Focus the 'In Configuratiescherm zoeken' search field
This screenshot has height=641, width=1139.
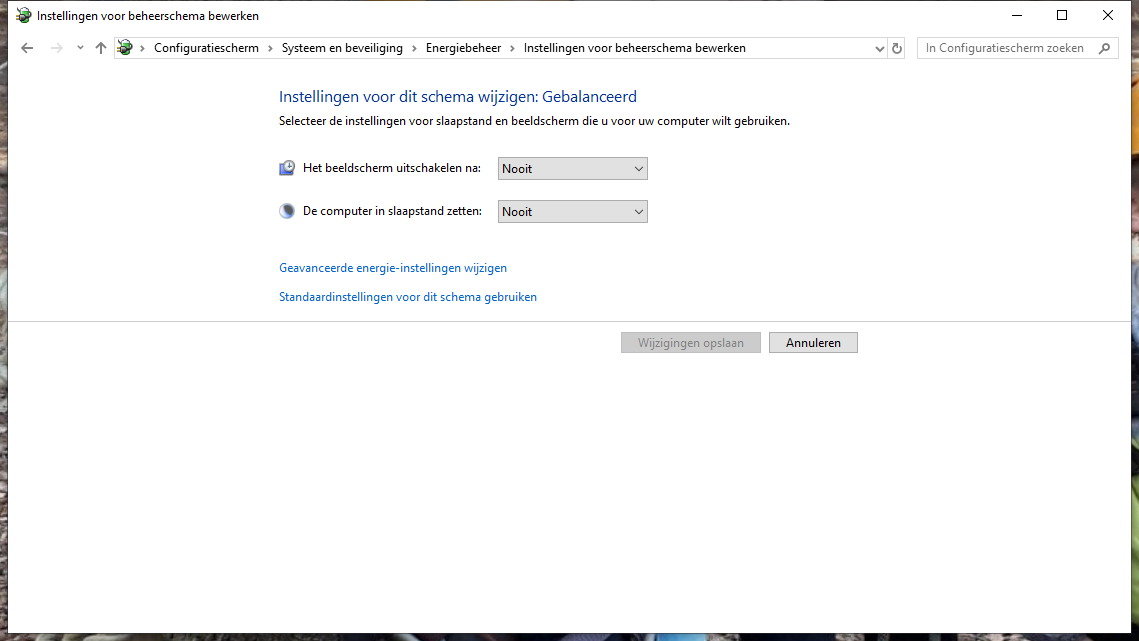pos(1005,48)
